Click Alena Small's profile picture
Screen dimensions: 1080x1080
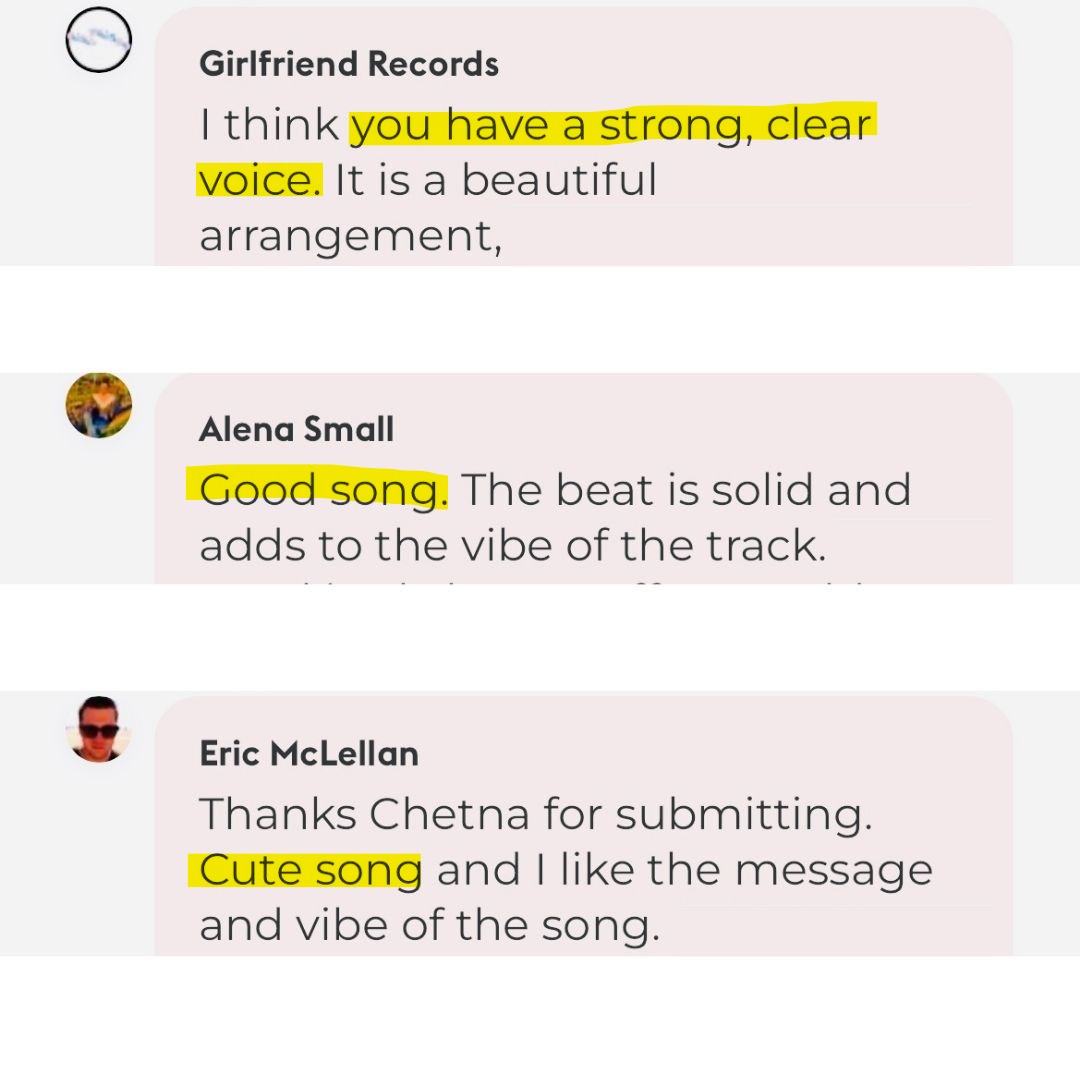pos(98,405)
